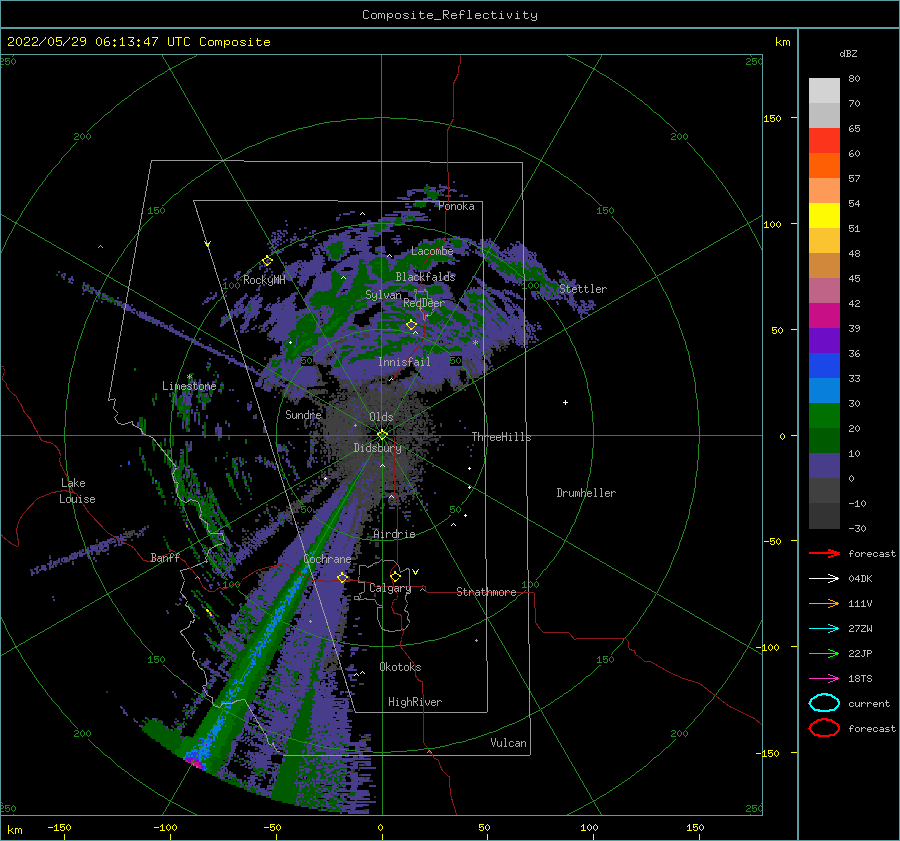
Task: Click the cyan 27ZW arrow icon
Action: tap(824, 629)
